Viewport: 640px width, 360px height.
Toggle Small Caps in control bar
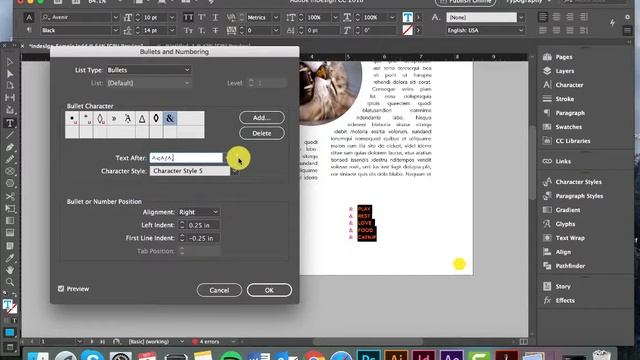click(x=188, y=31)
